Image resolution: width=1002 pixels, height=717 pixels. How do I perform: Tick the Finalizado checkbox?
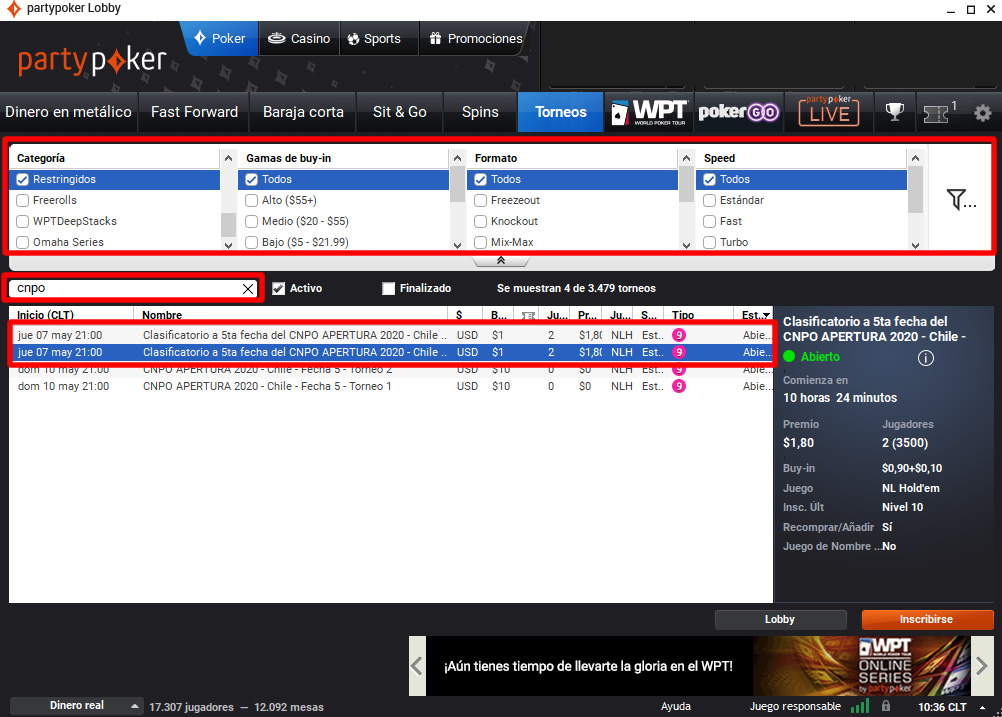point(389,289)
